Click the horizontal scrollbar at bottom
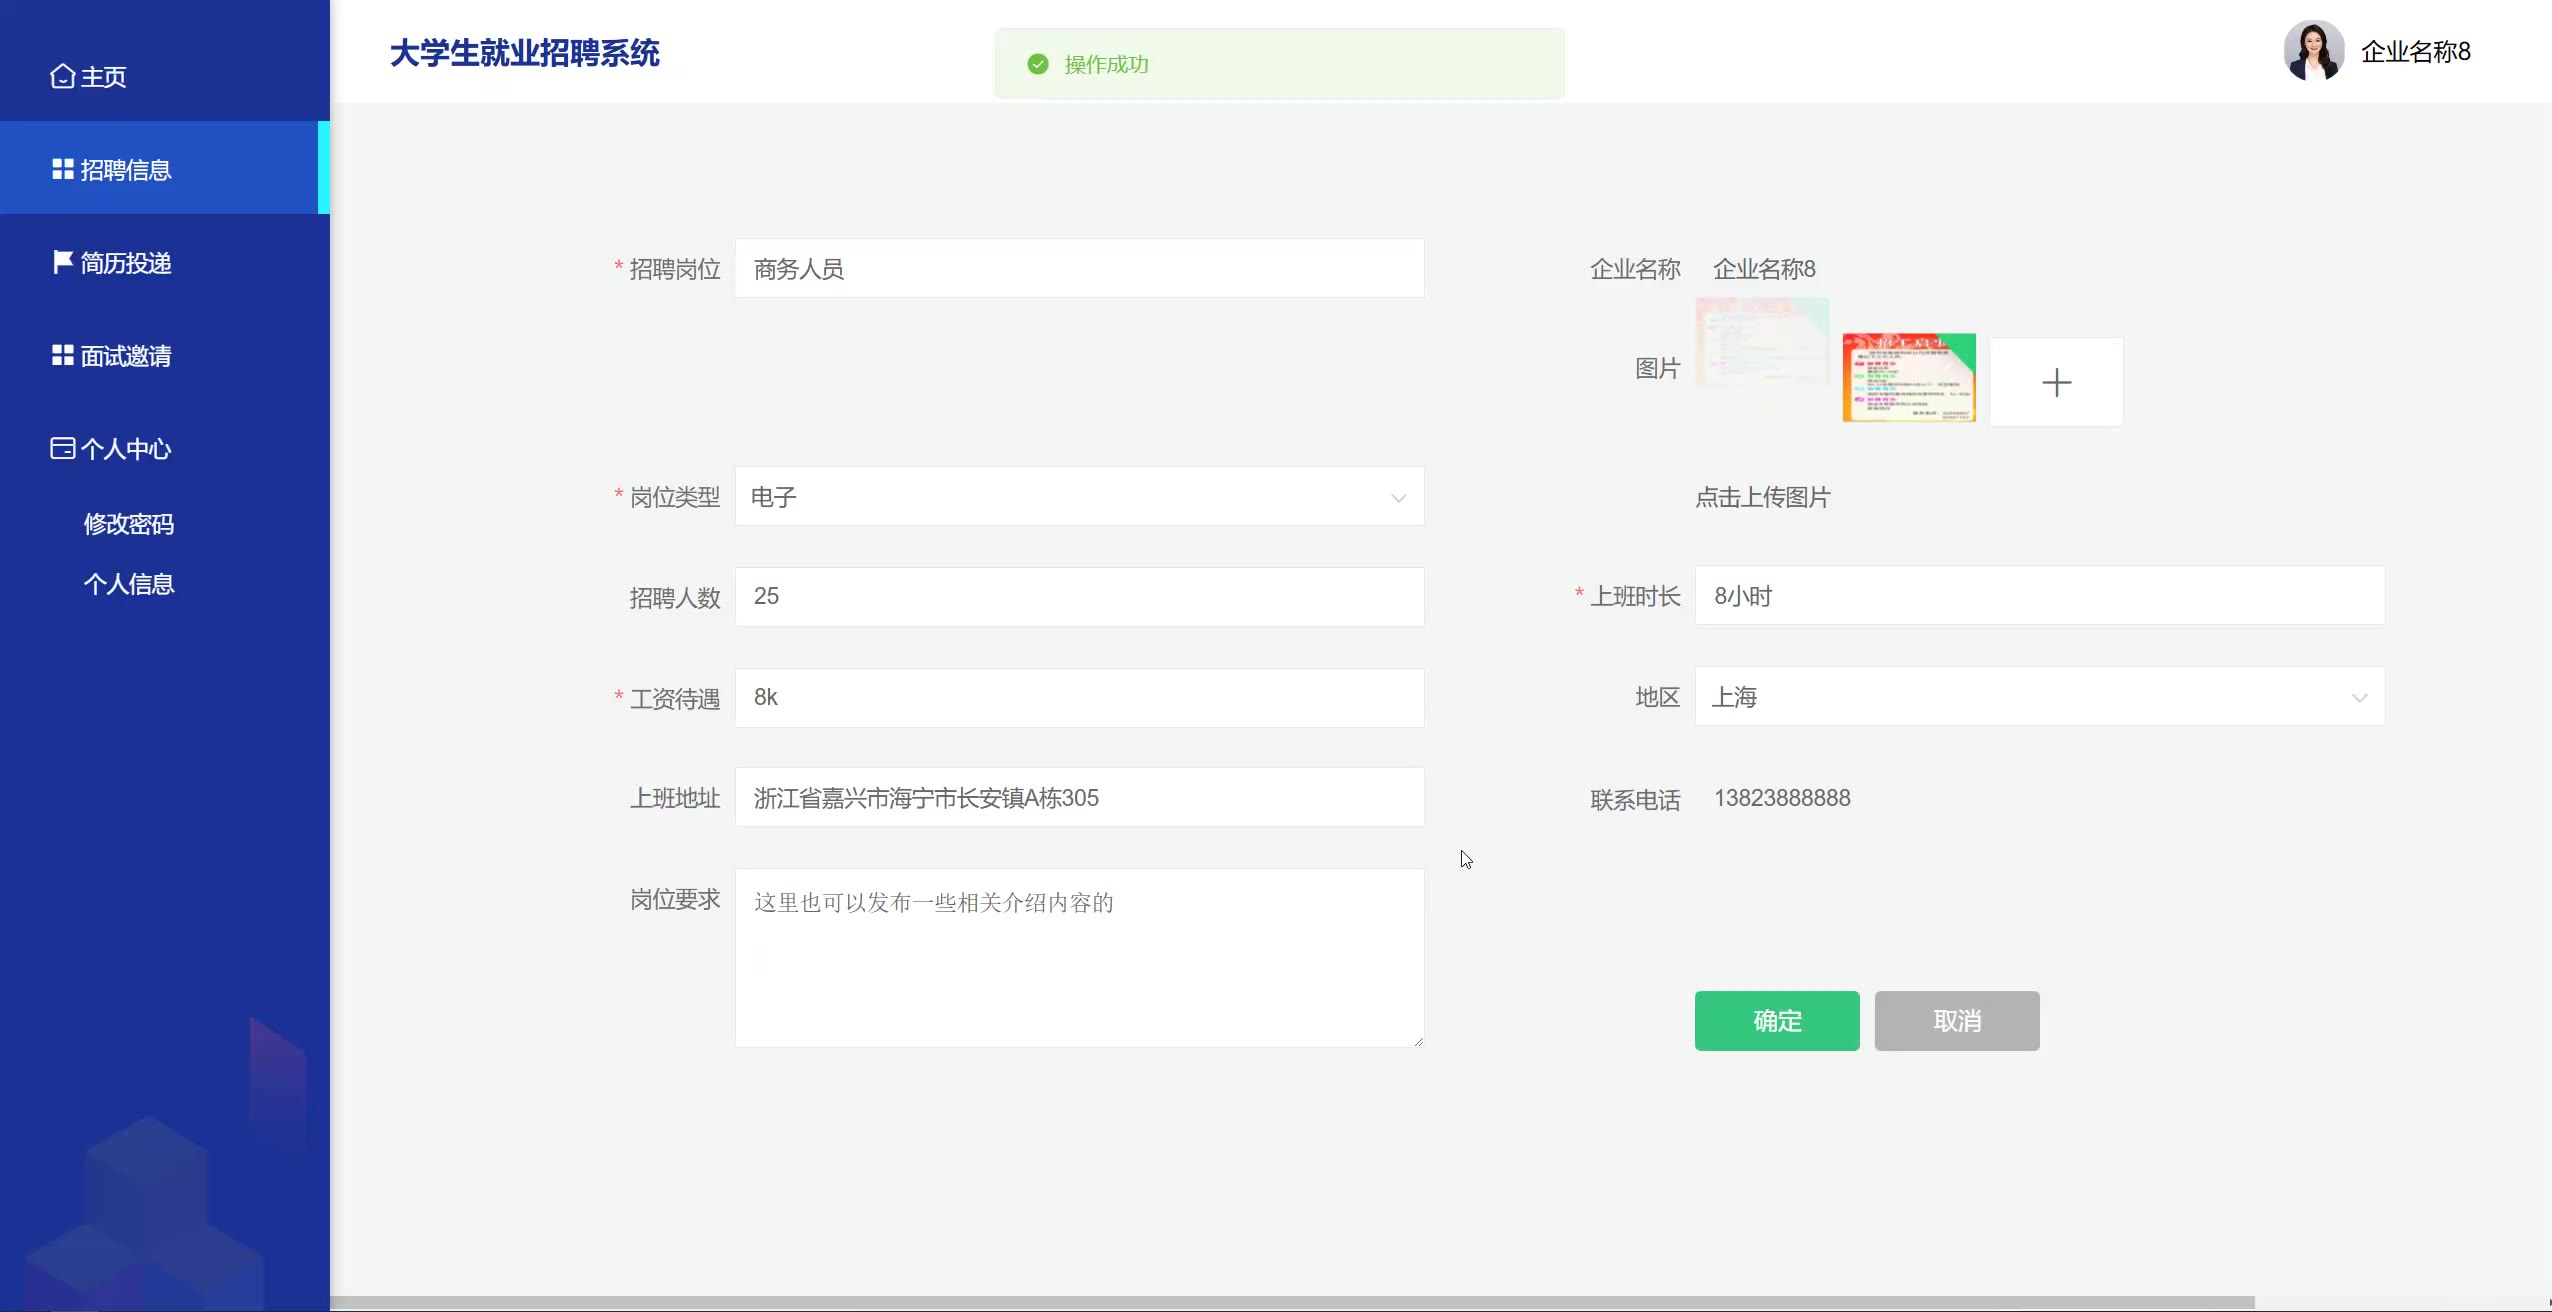2552x1312 pixels. (x=1290, y=1302)
